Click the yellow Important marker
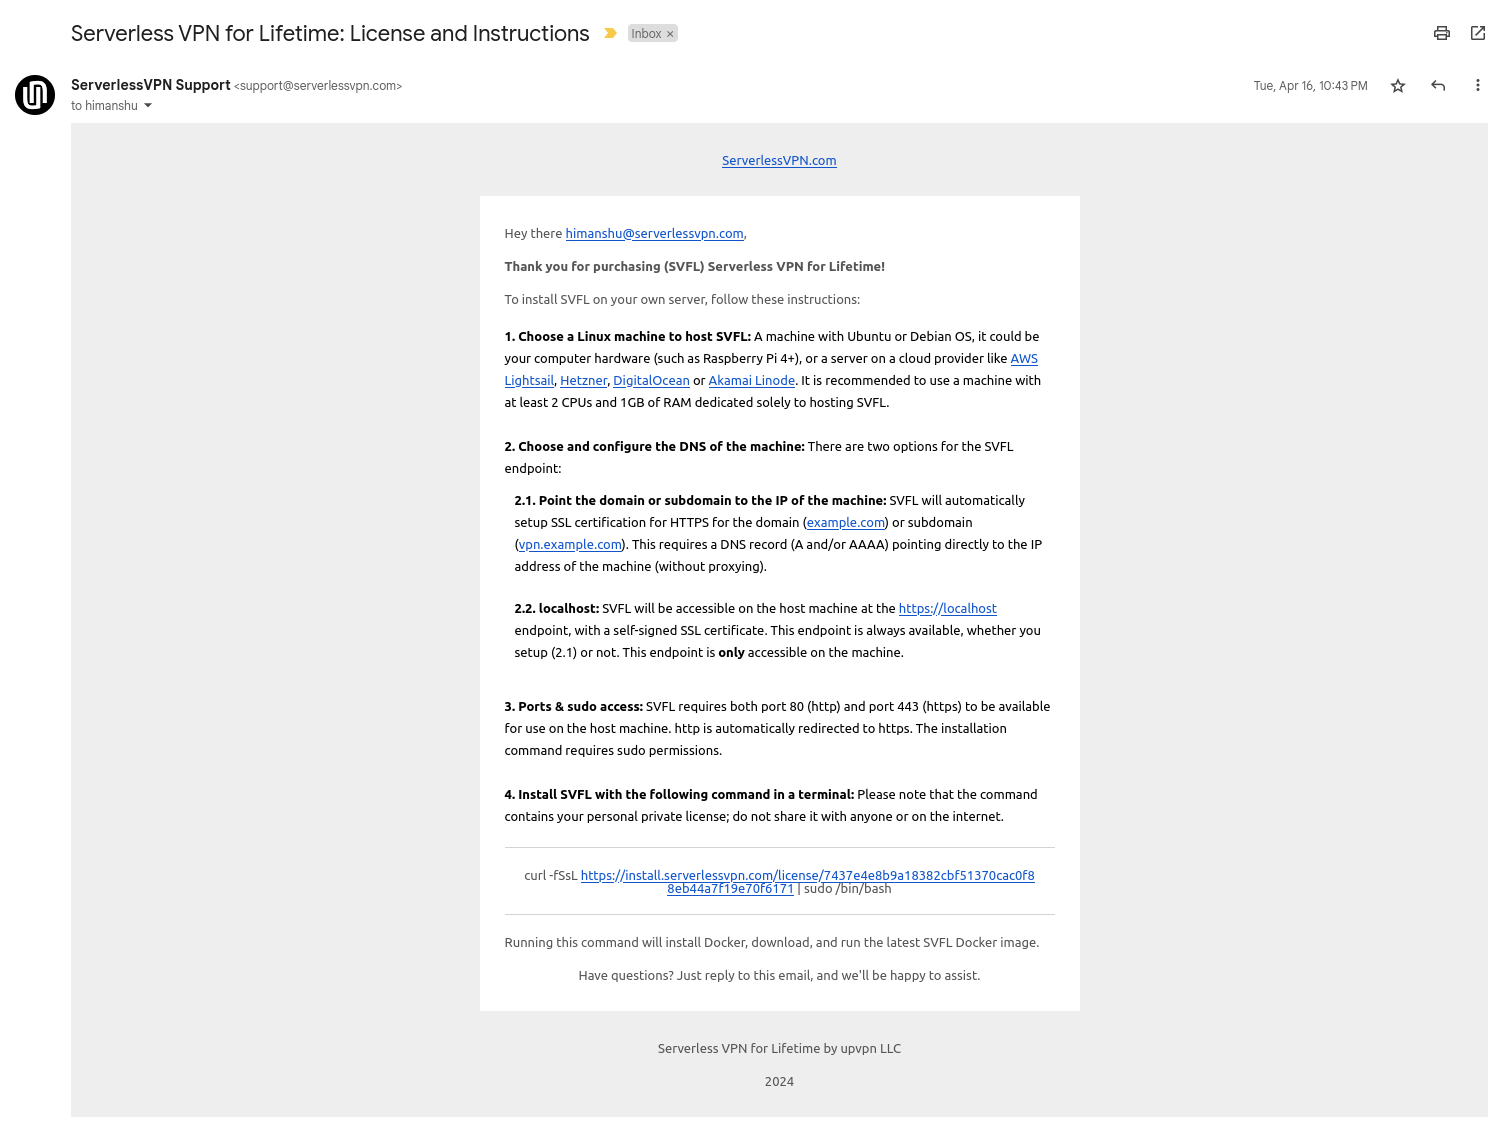This screenshot has height=1126, width=1496. pos(609,33)
